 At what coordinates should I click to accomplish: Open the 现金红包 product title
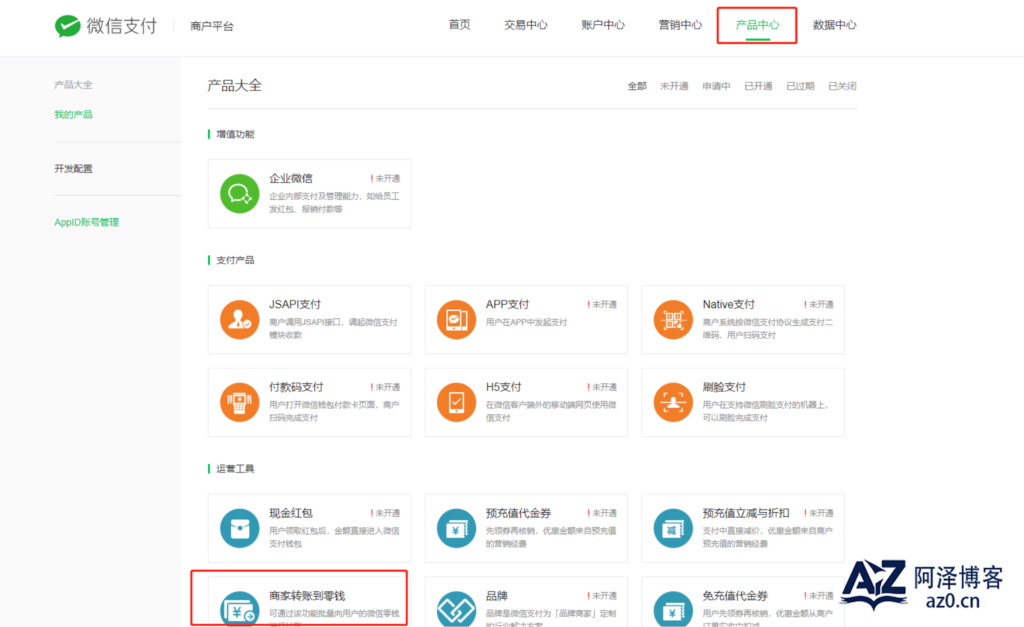[x=291, y=513]
